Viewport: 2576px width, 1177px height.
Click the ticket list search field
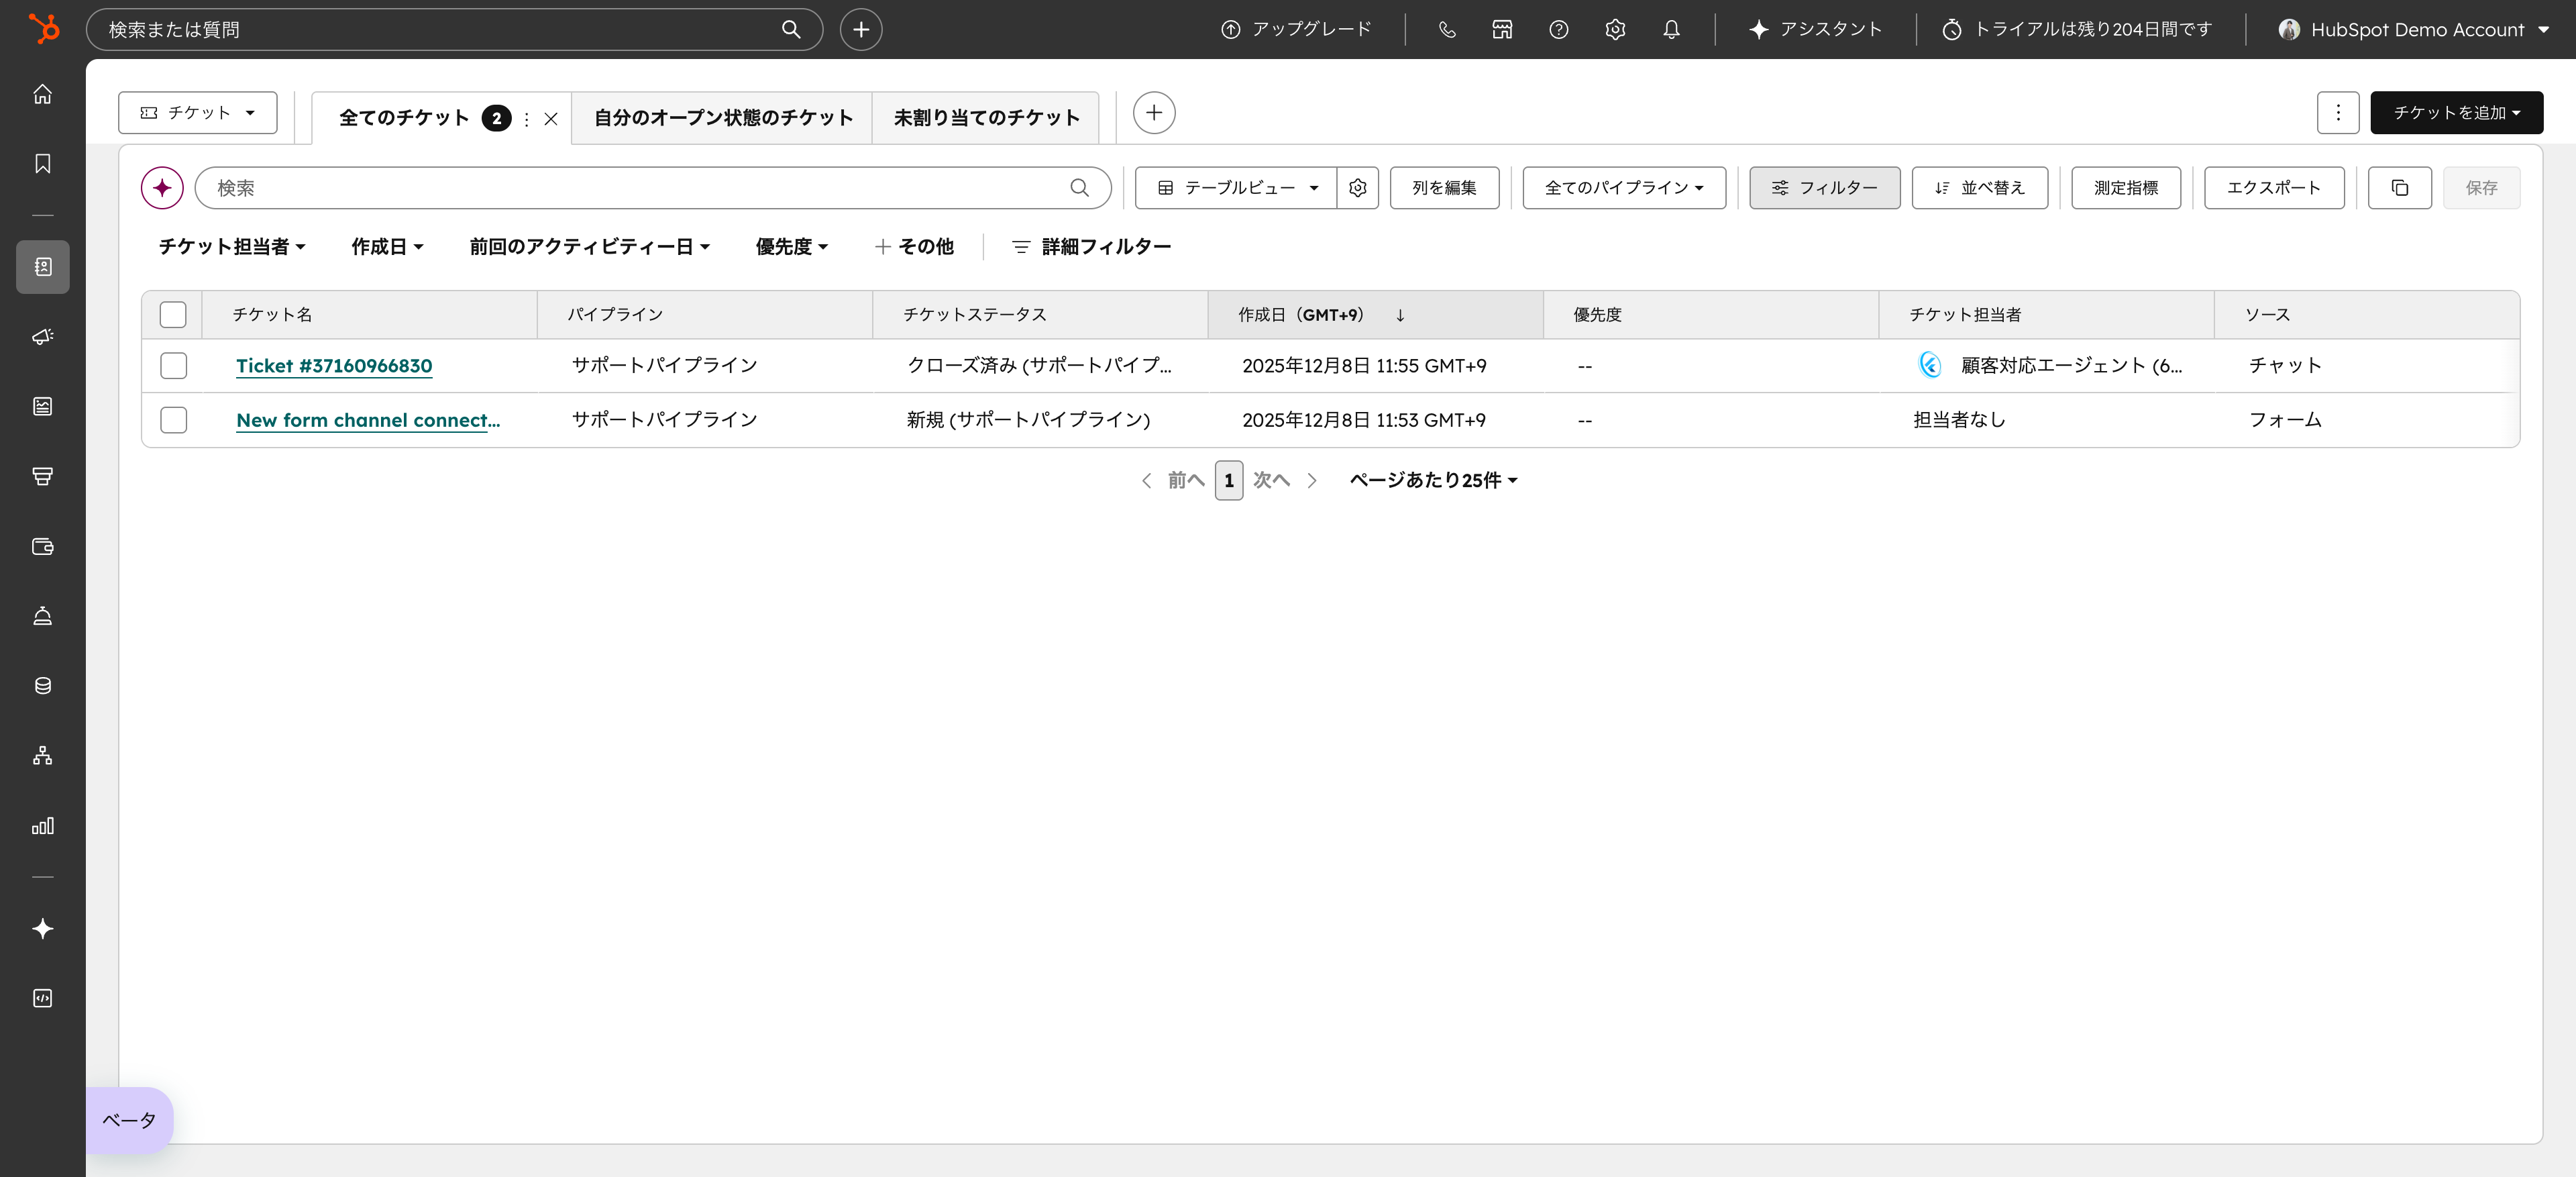pyautogui.click(x=640, y=187)
